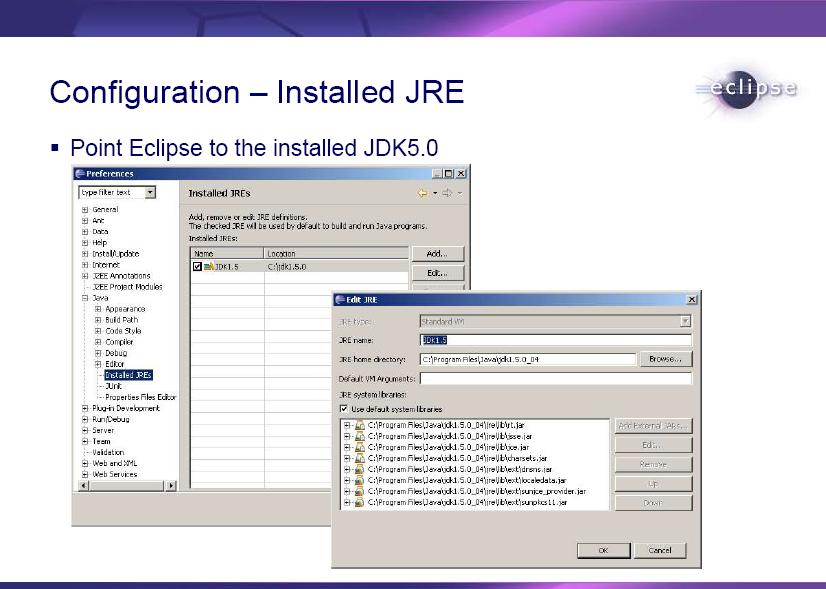Expand the Install/Update tree node

click(85, 254)
